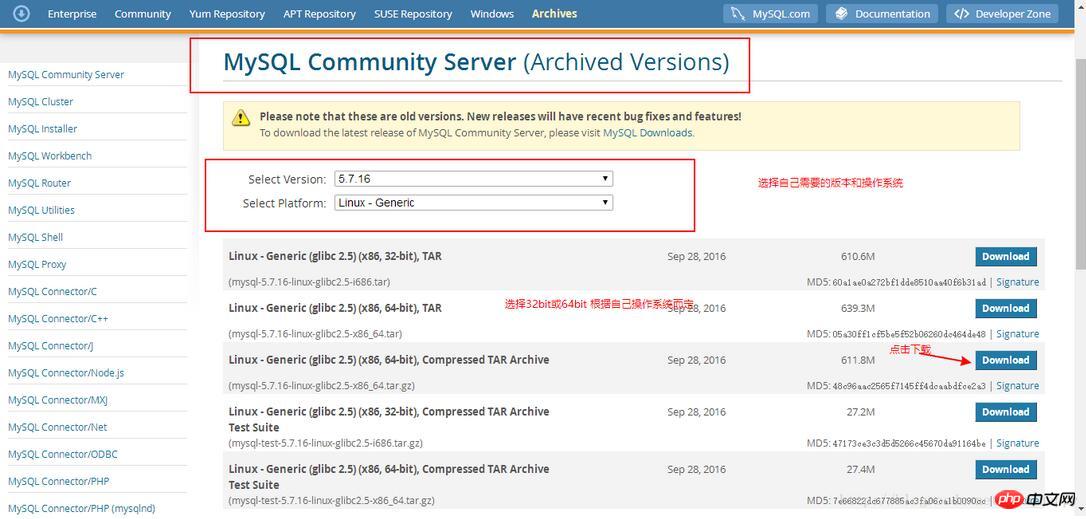This screenshot has width=1086, height=519.
Task: Open the Developer Zone button
Action: [1002, 14]
